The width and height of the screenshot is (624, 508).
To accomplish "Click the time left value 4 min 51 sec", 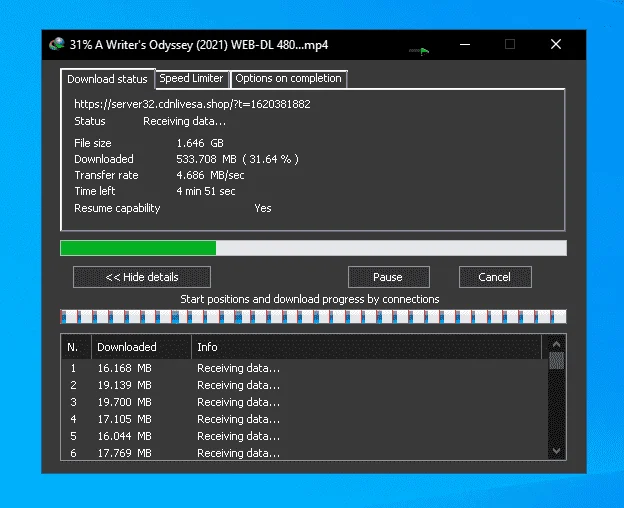I will 206,191.
